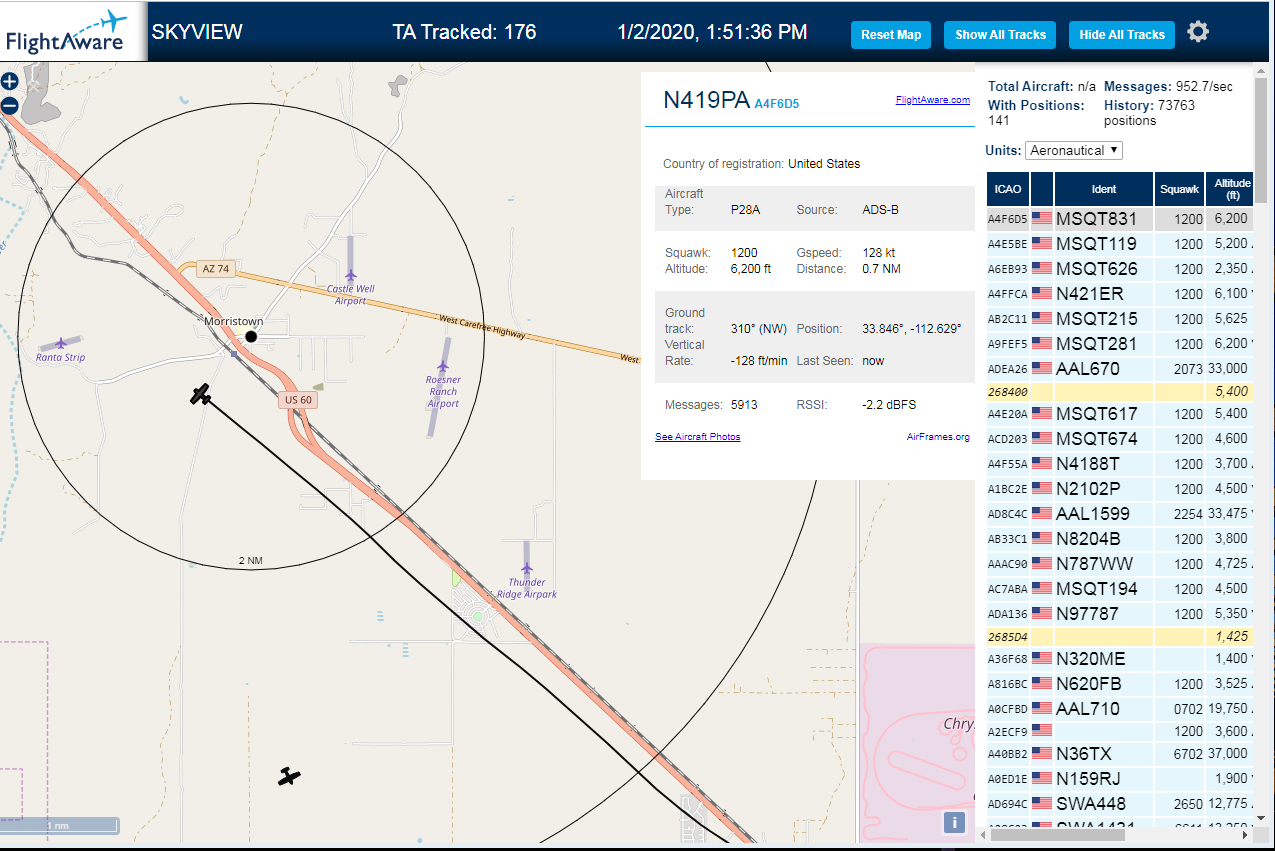Select the MSQT674 row
The image size is (1275, 851).
pyautogui.click(x=1120, y=438)
